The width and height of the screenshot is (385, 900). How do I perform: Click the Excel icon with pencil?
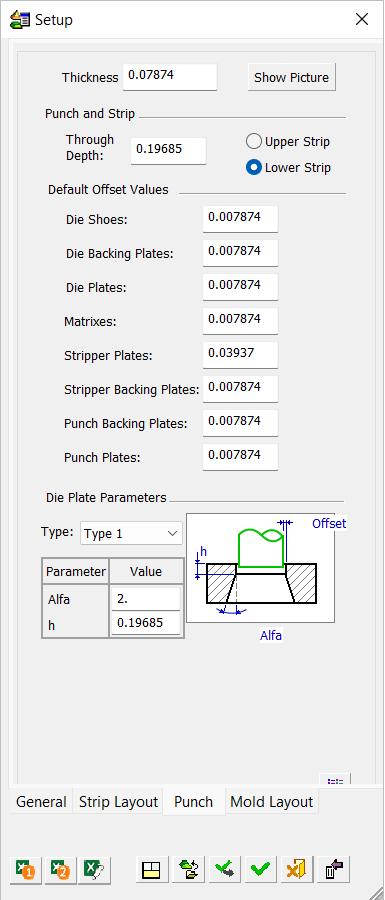coord(95,869)
